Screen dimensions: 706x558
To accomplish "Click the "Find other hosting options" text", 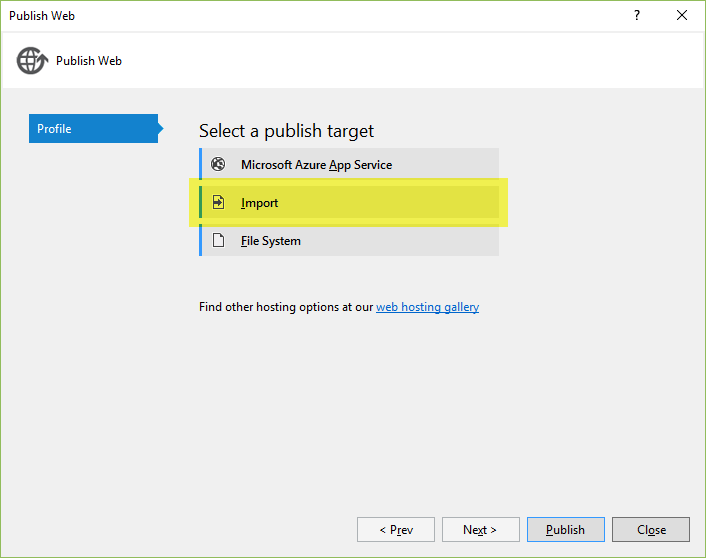I will (x=286, y=307).
